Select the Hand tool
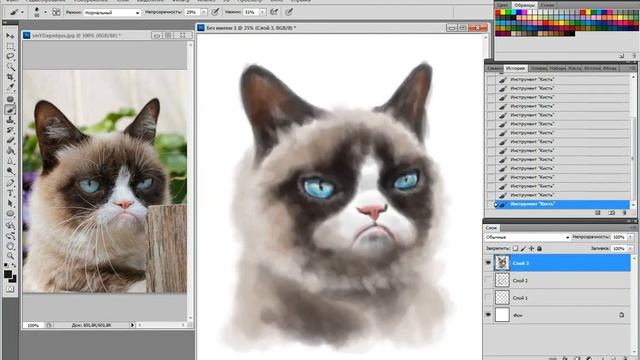Image resolution: width=640 pixels, height=360 pixels. [10, 246]
